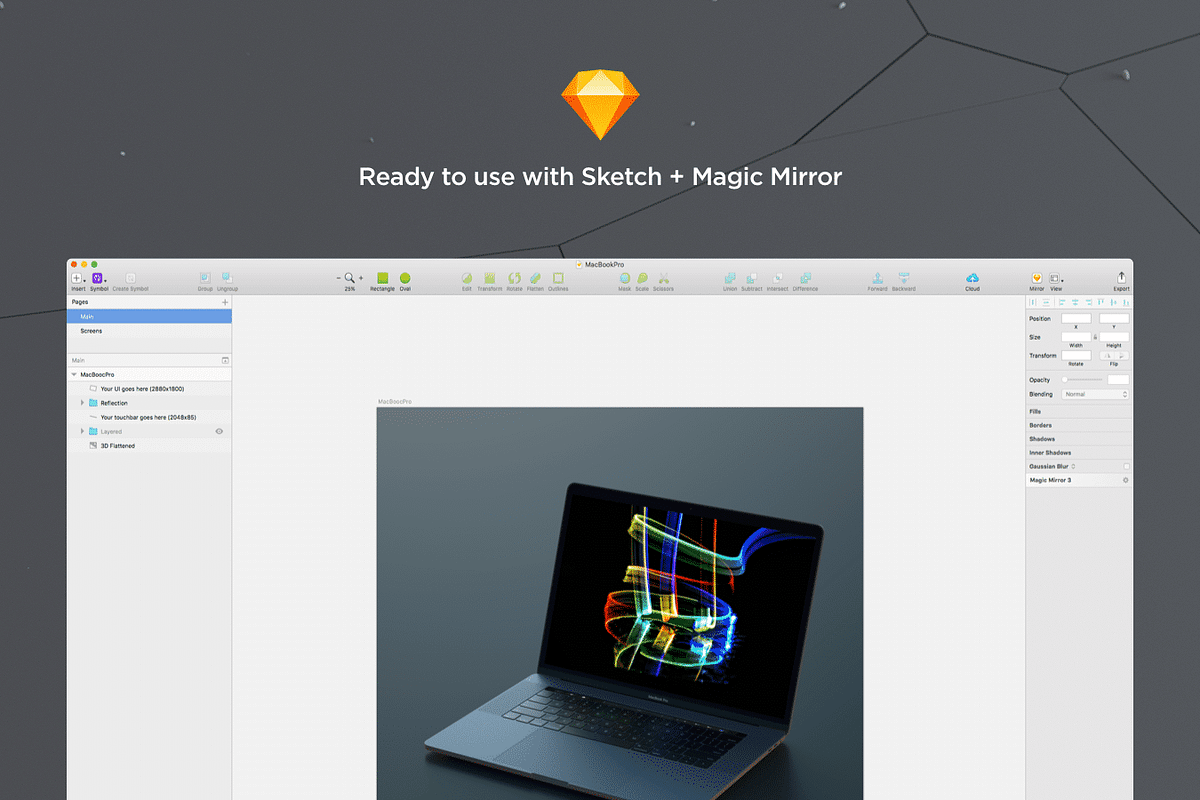Click the Rotate toolbar icon
This screenshot has width=1200, height=800.
click(x=514, y=278)
